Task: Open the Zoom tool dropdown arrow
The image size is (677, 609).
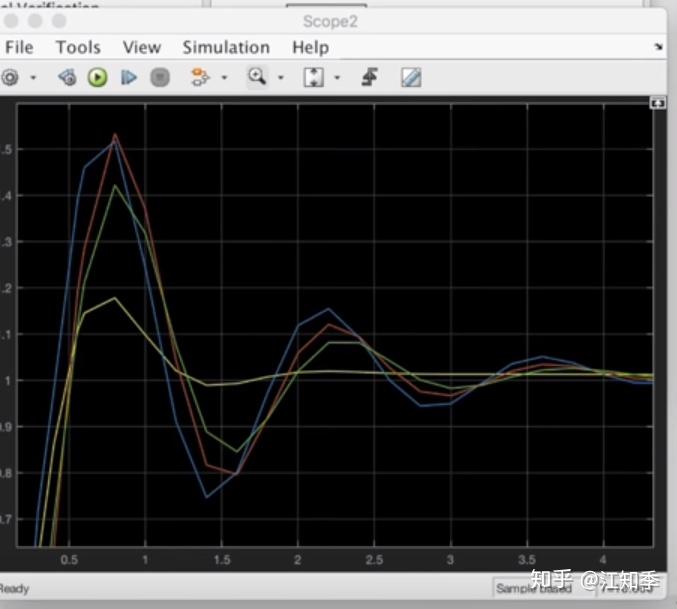Action: [x=281, y=78]
